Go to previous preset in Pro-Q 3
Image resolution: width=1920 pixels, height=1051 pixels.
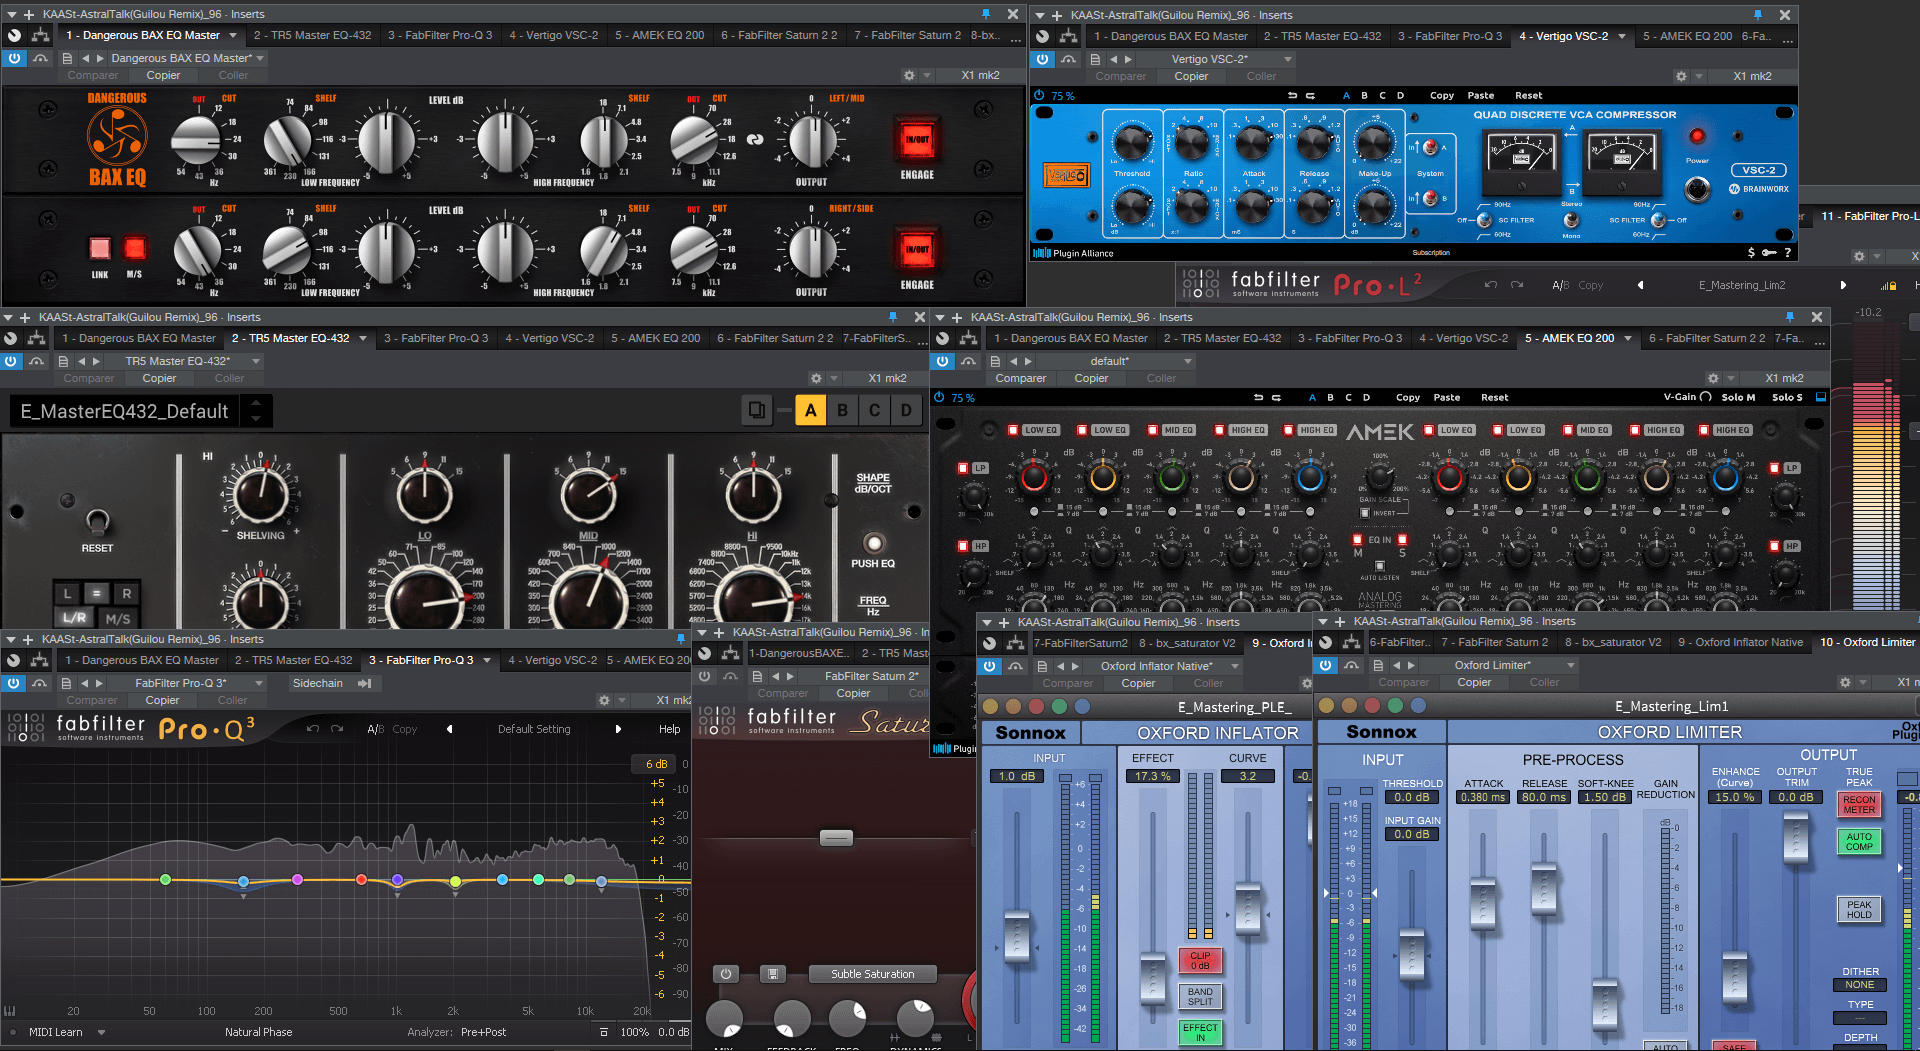449,729
